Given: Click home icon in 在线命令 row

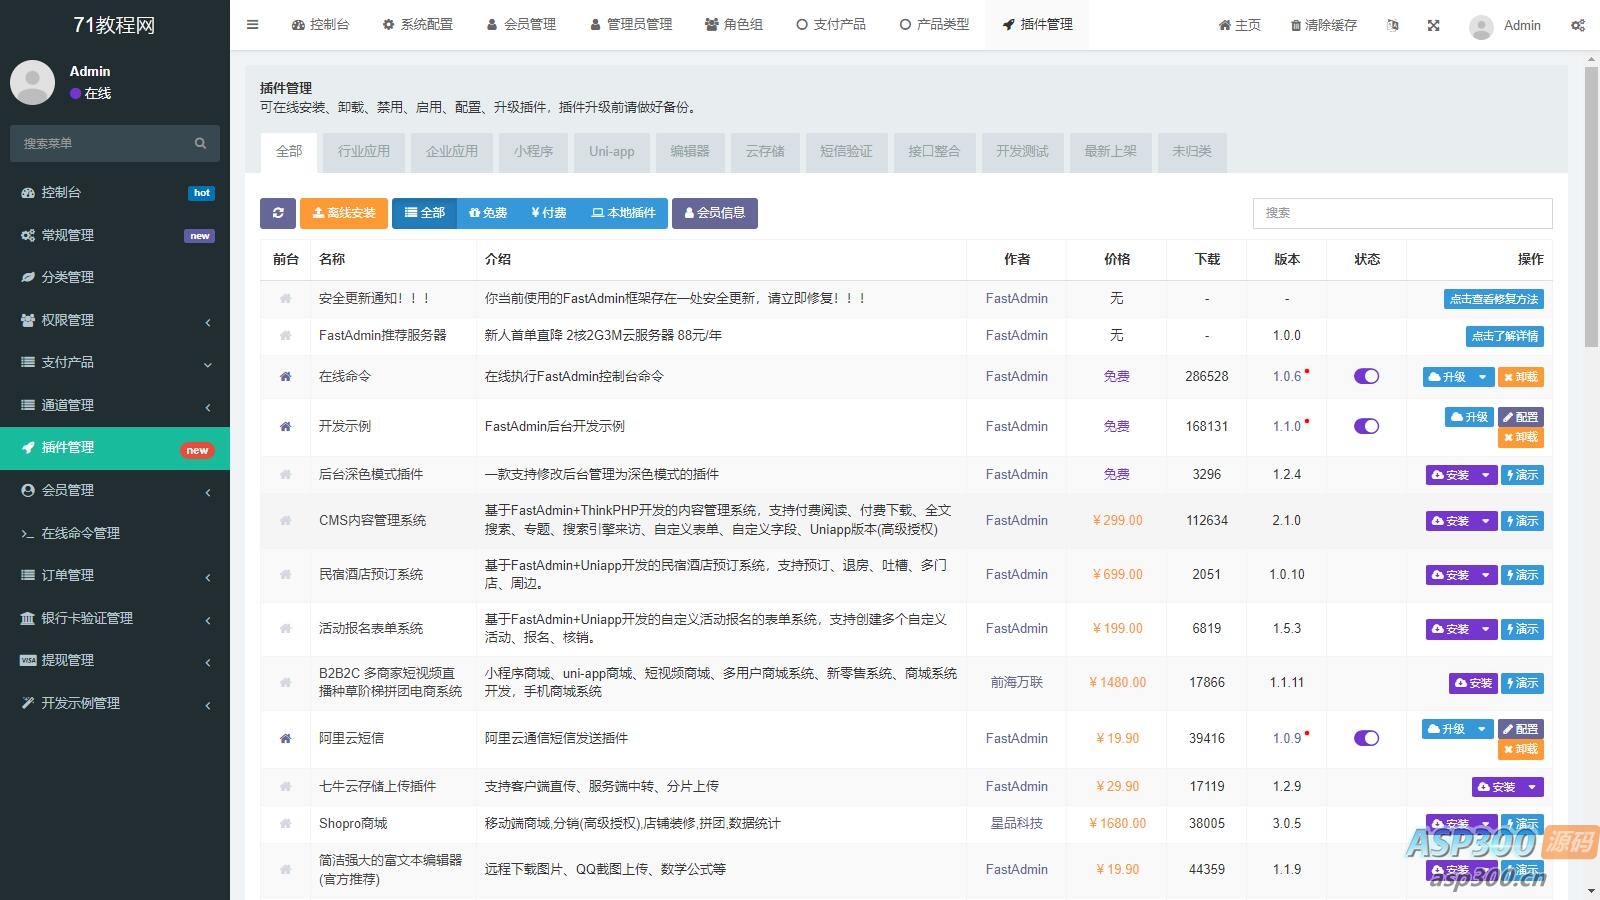Looking at the screenshot, I should [285, 377].
